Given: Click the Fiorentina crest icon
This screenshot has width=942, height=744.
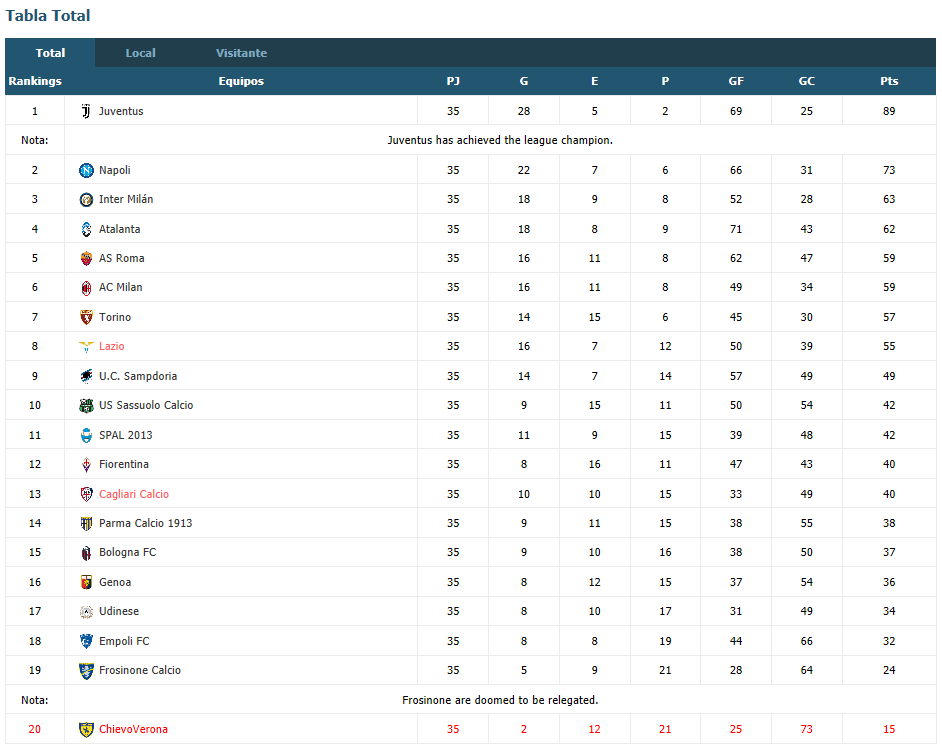Looking at the screenshot, I should (86, 465).
